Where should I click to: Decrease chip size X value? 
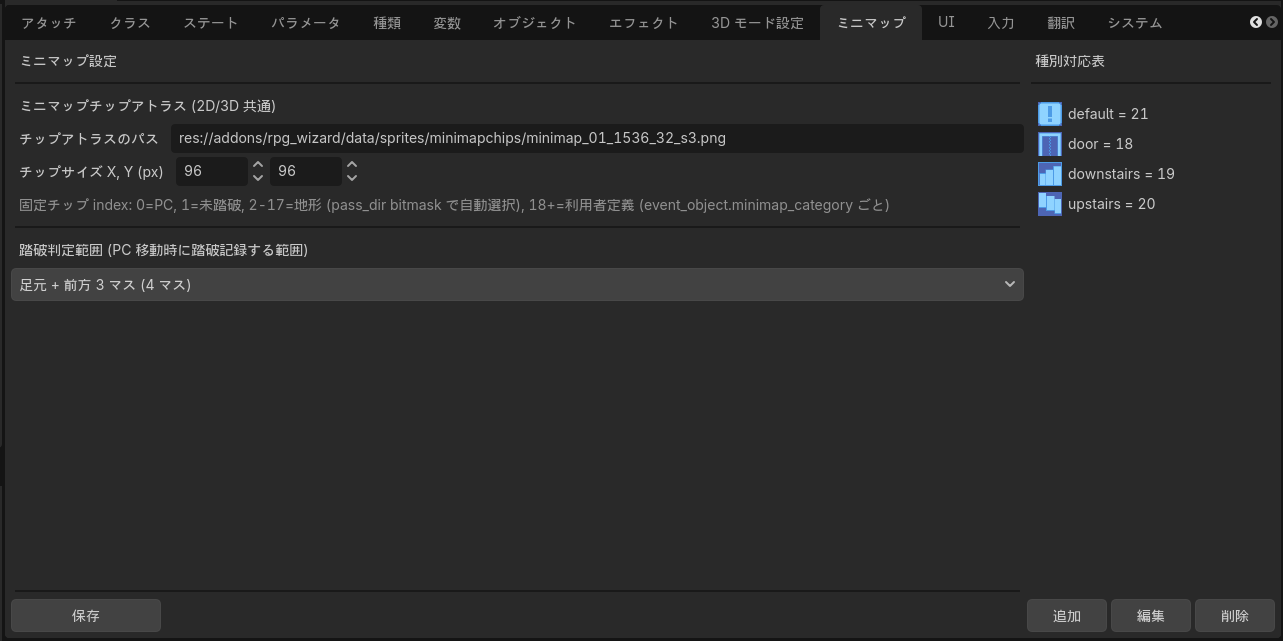coord(258,178)
